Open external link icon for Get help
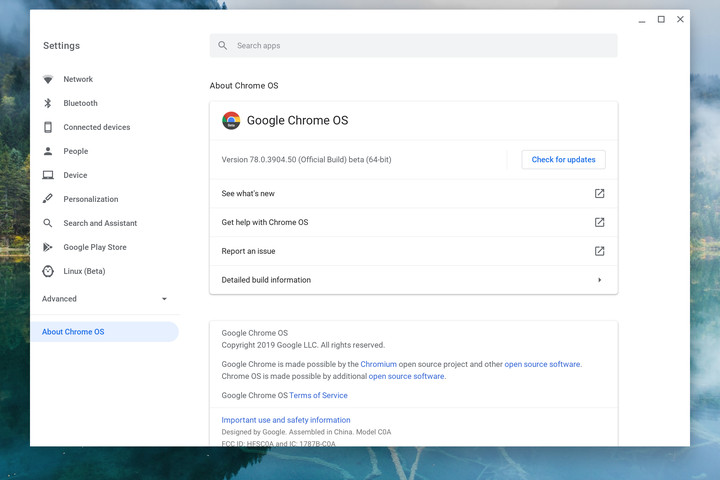 click(599, 222)
